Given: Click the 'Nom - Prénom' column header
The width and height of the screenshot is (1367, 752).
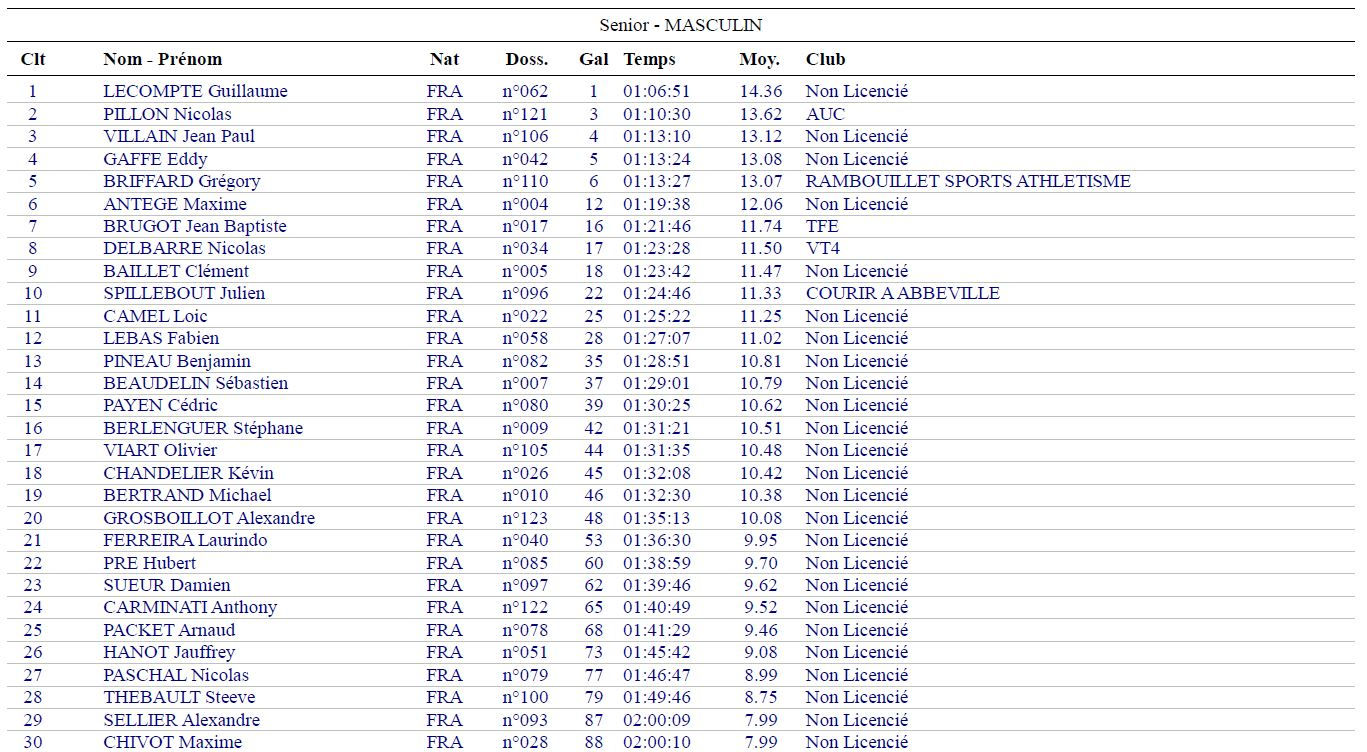Looking at the screenshot, I should tap(163, 59).
